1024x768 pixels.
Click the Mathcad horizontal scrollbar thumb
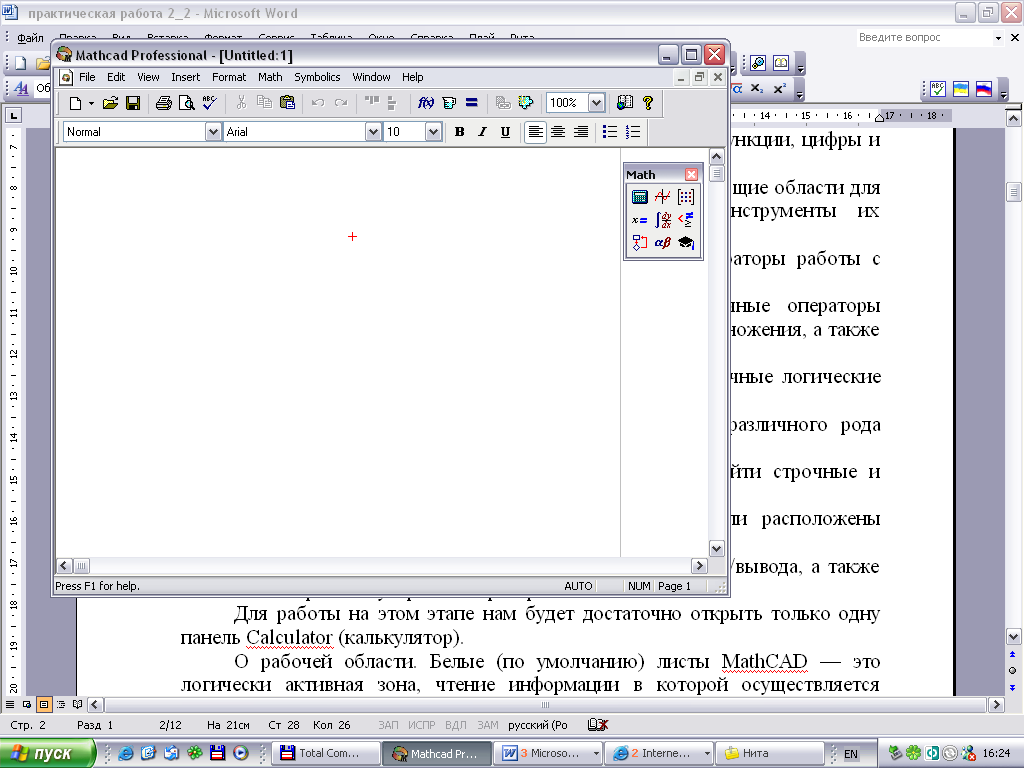click(81, 566)
